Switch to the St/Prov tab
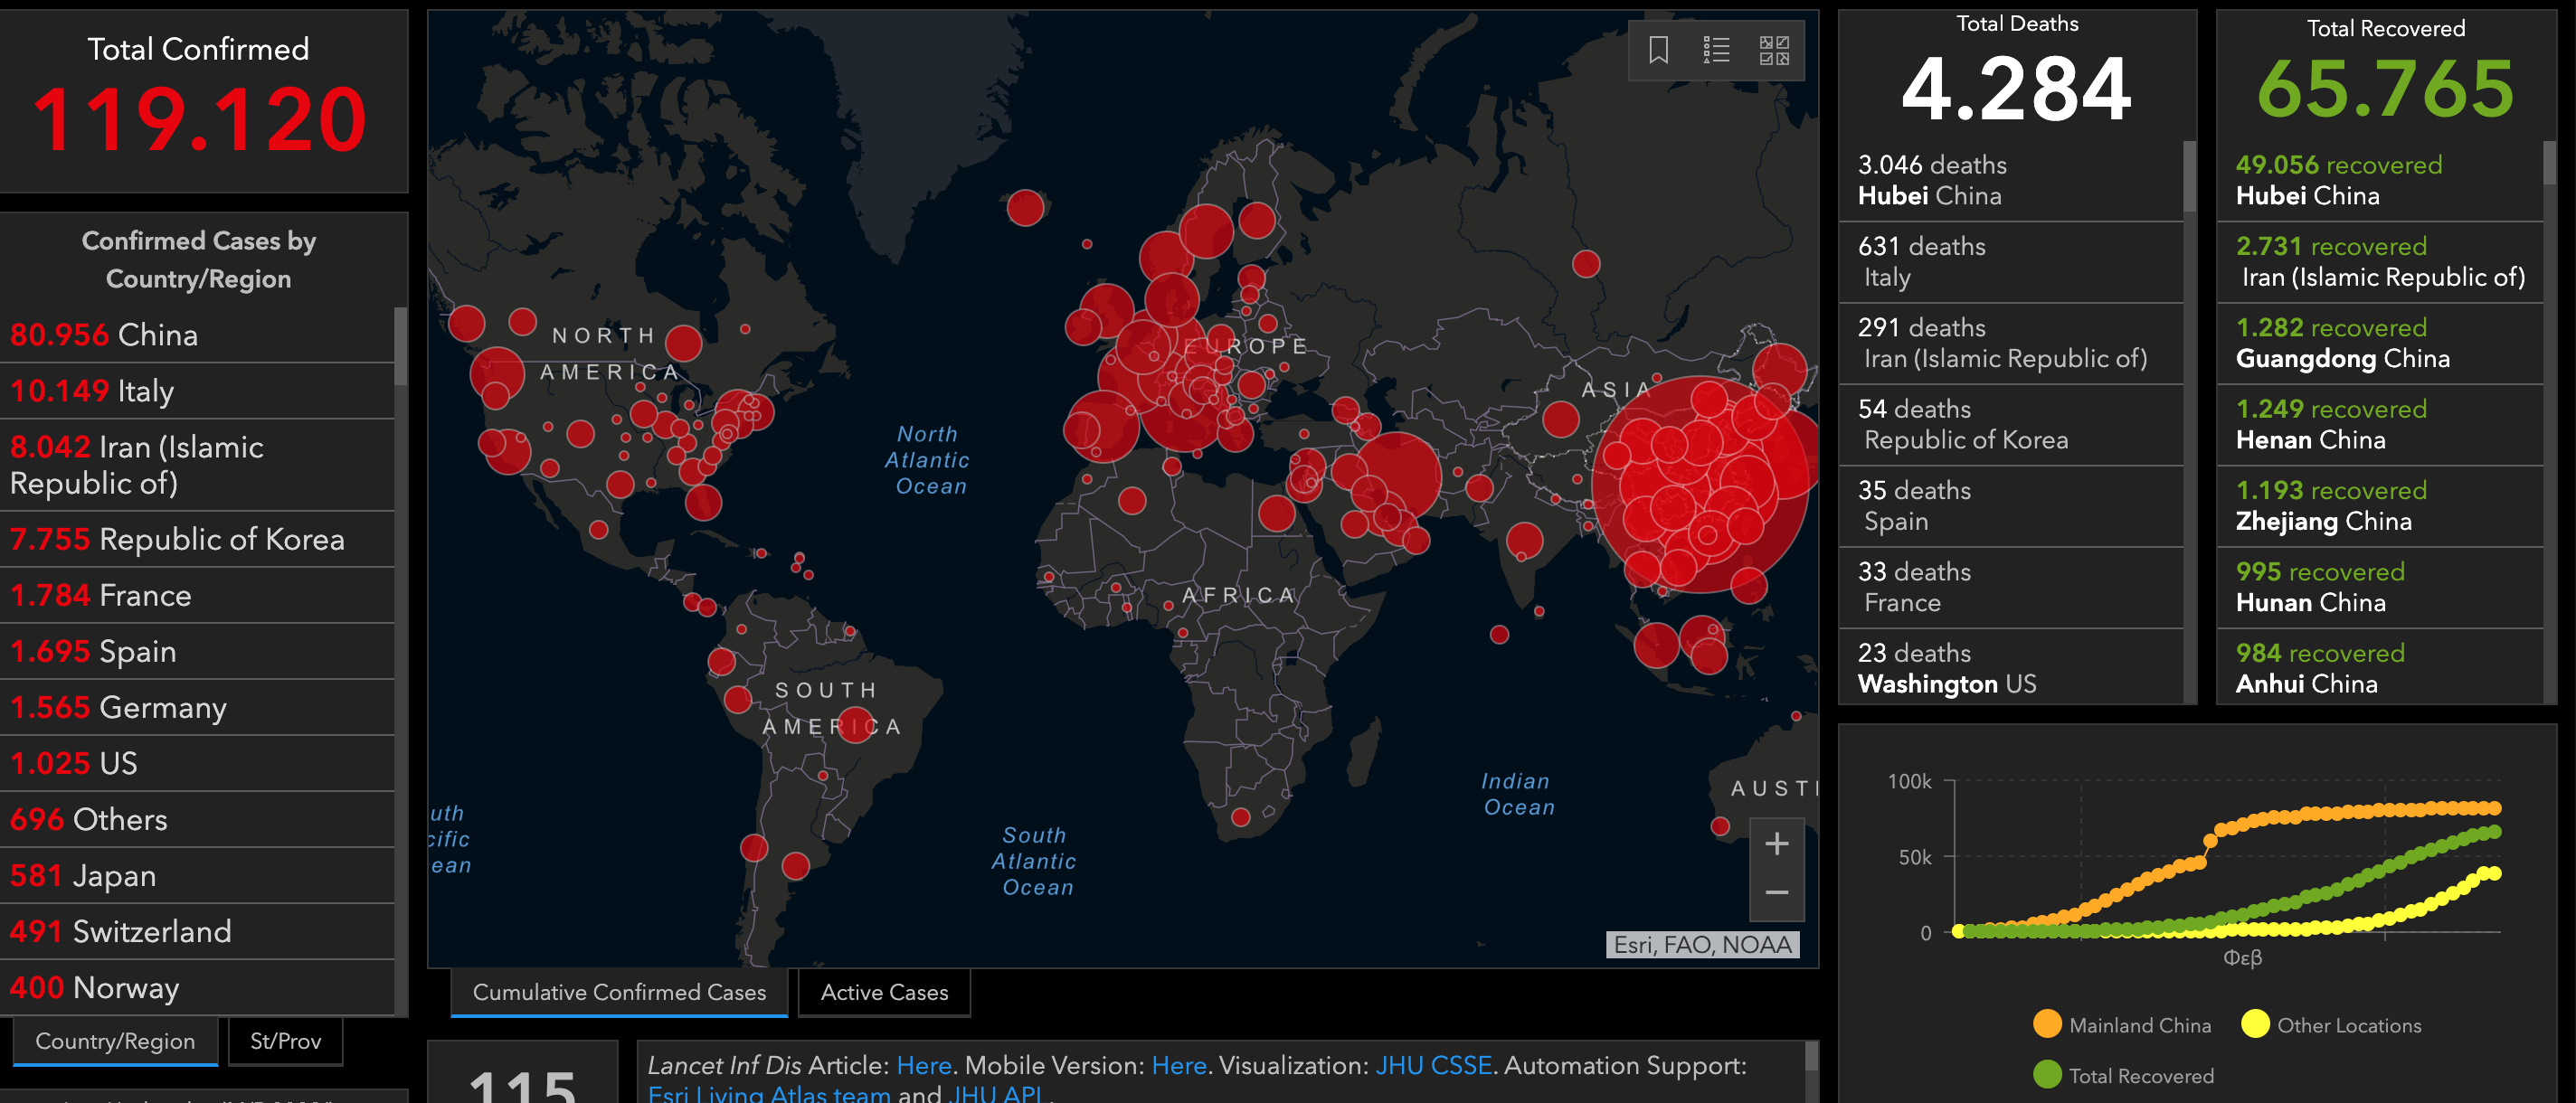 point(285,1041)
